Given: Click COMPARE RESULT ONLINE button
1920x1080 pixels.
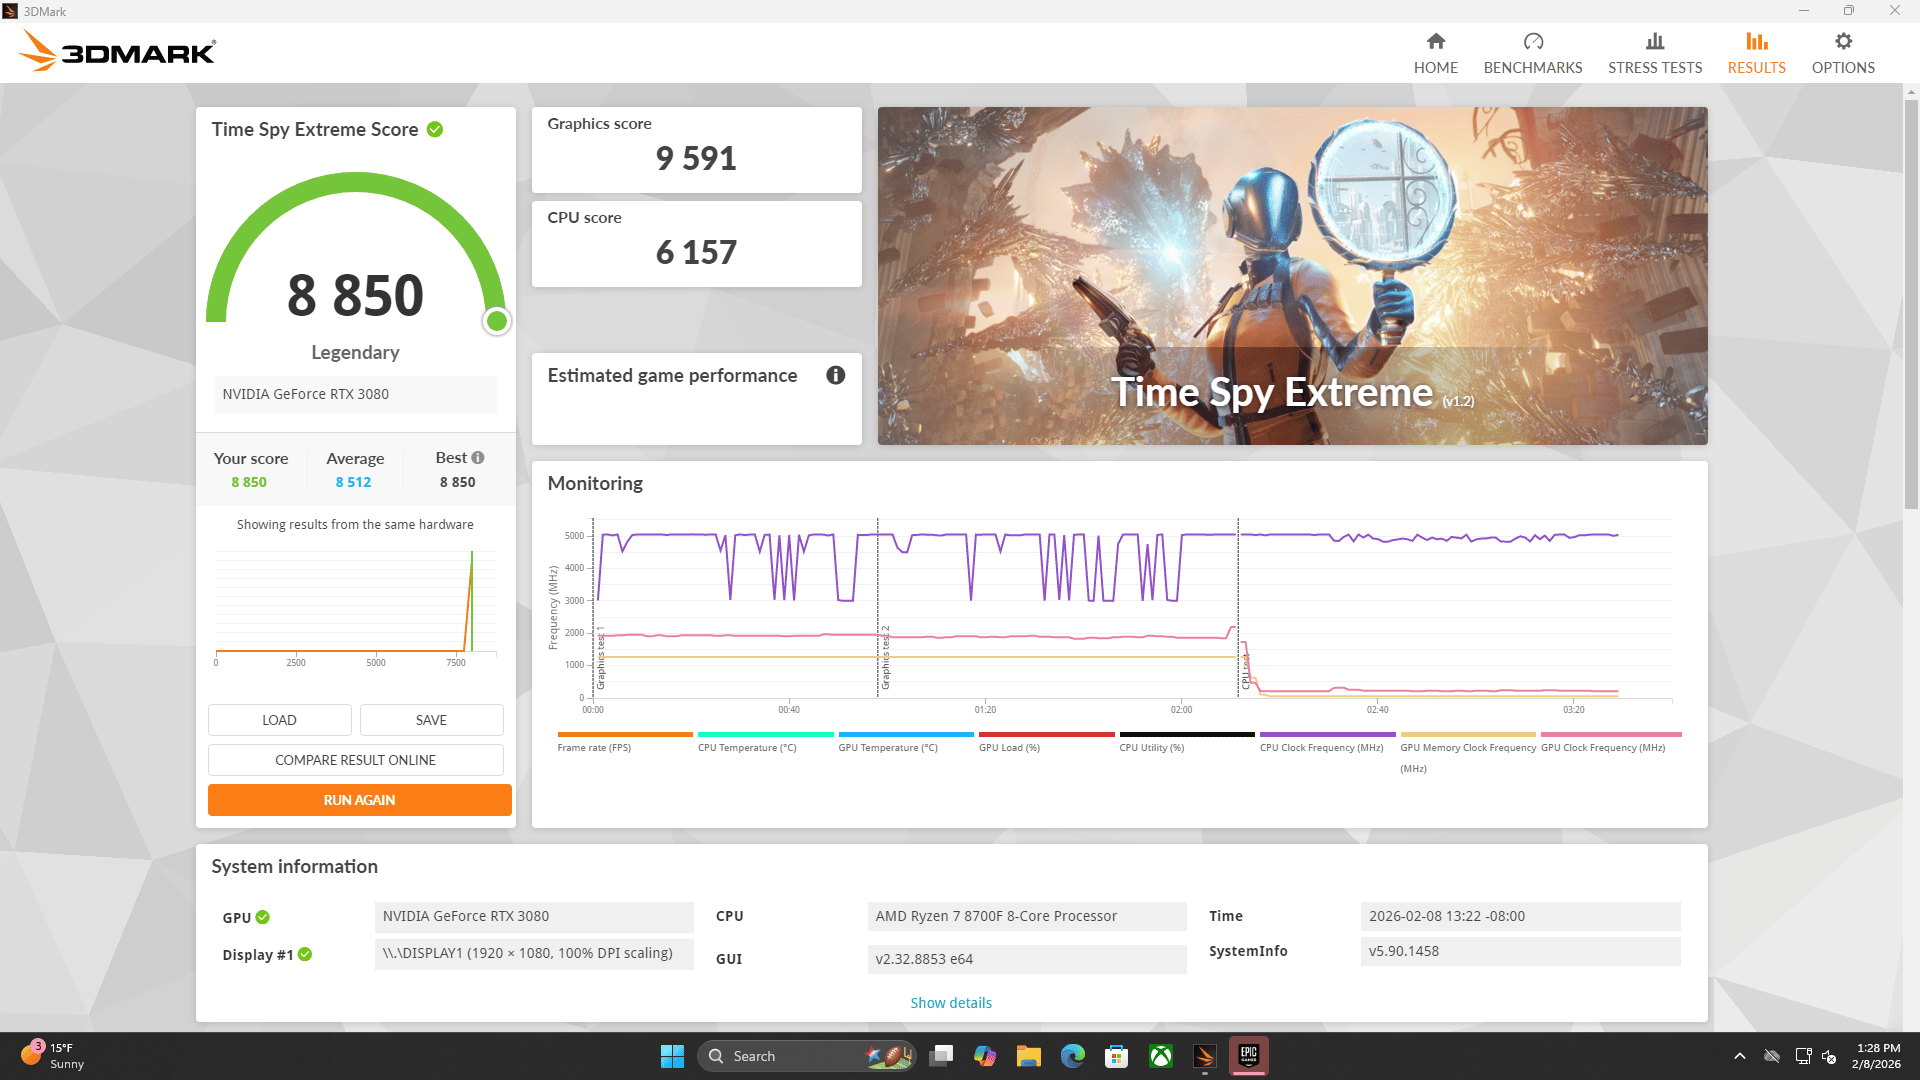Looking at the screenshot, I should (x=355, y=760).
